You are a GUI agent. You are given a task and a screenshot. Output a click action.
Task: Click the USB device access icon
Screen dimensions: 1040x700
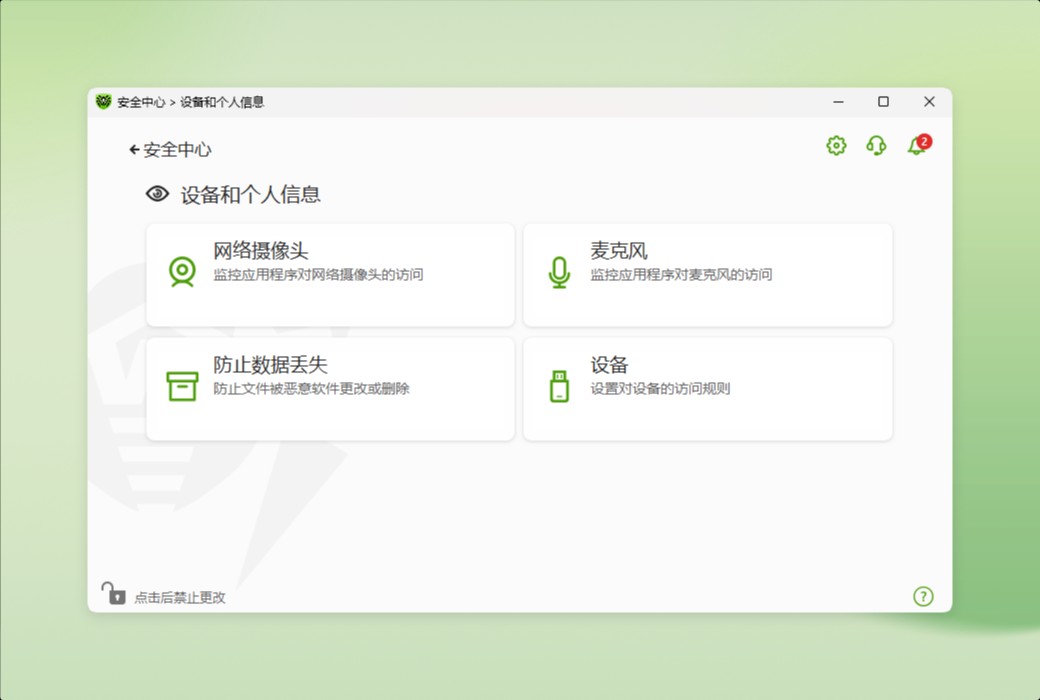[559, 386]
